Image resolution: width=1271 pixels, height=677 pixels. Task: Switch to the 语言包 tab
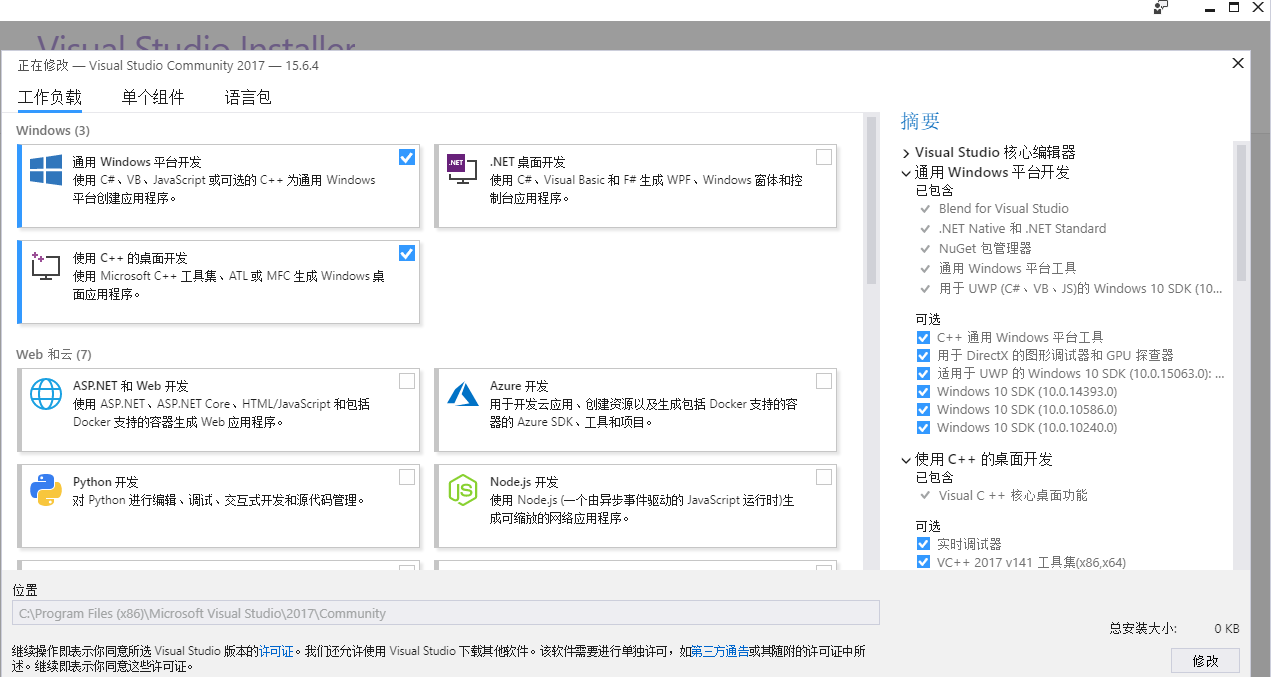point(248,97)
